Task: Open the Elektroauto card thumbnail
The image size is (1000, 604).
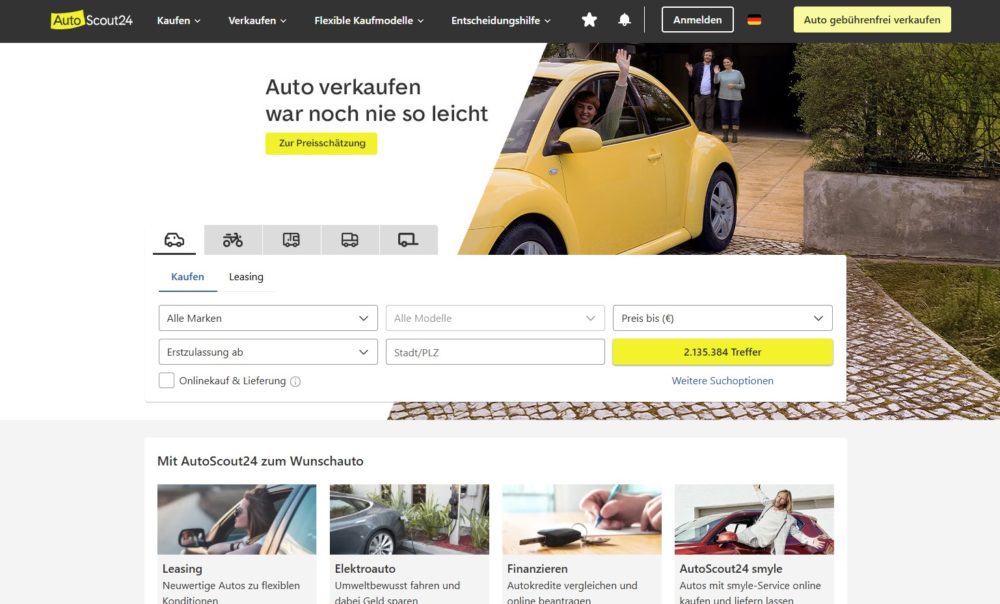Action: pos(409,519)
